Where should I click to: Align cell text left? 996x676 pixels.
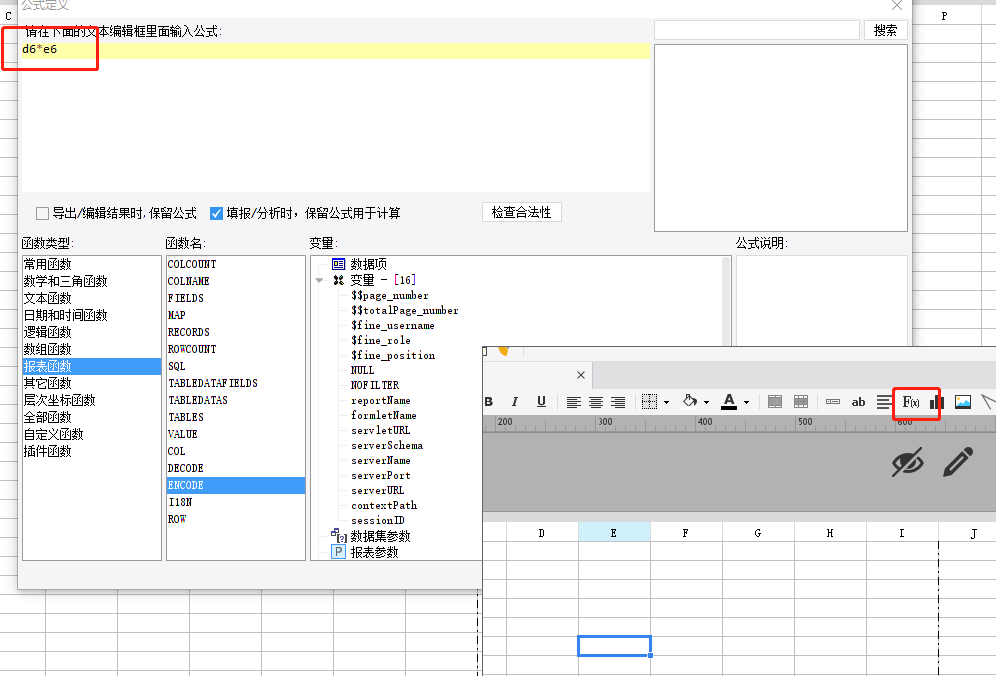[x=574, y=402]
